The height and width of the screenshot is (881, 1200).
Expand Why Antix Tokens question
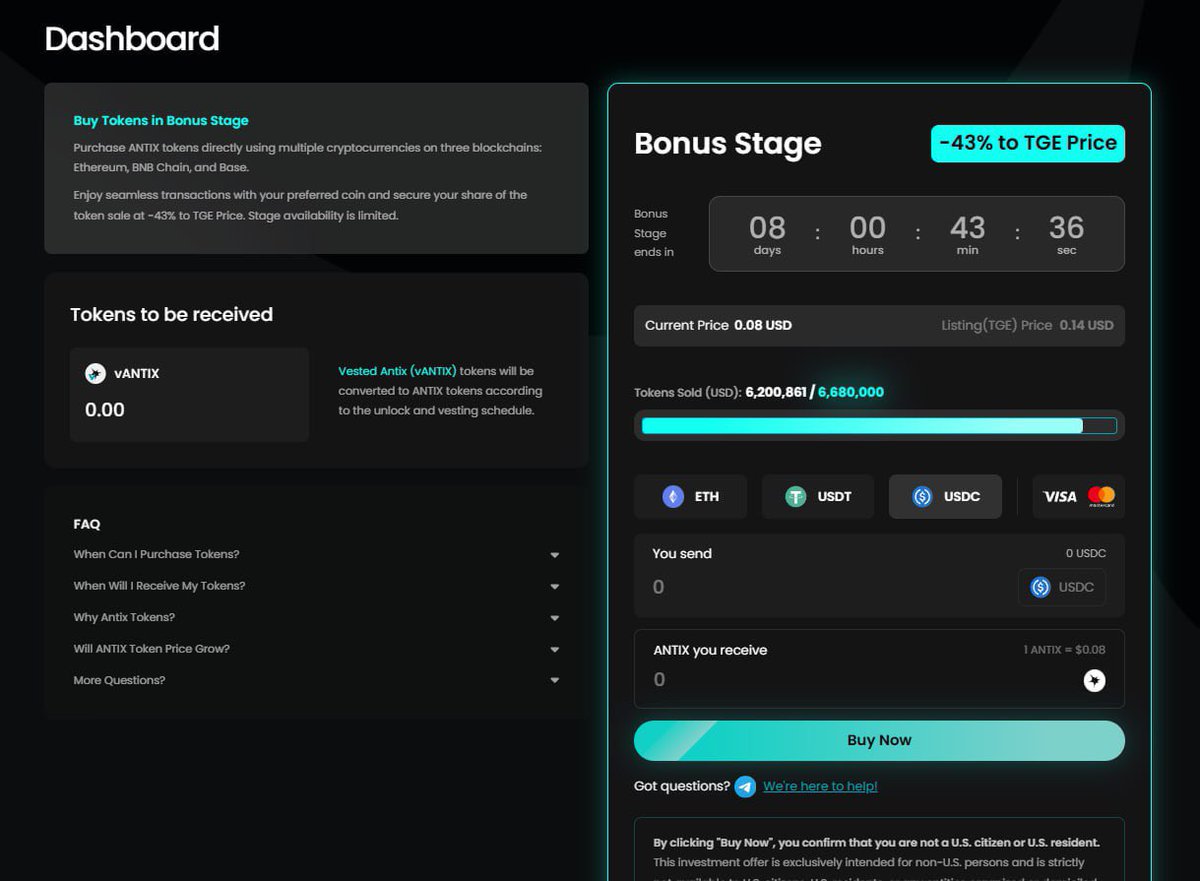[x=316, y=617]
